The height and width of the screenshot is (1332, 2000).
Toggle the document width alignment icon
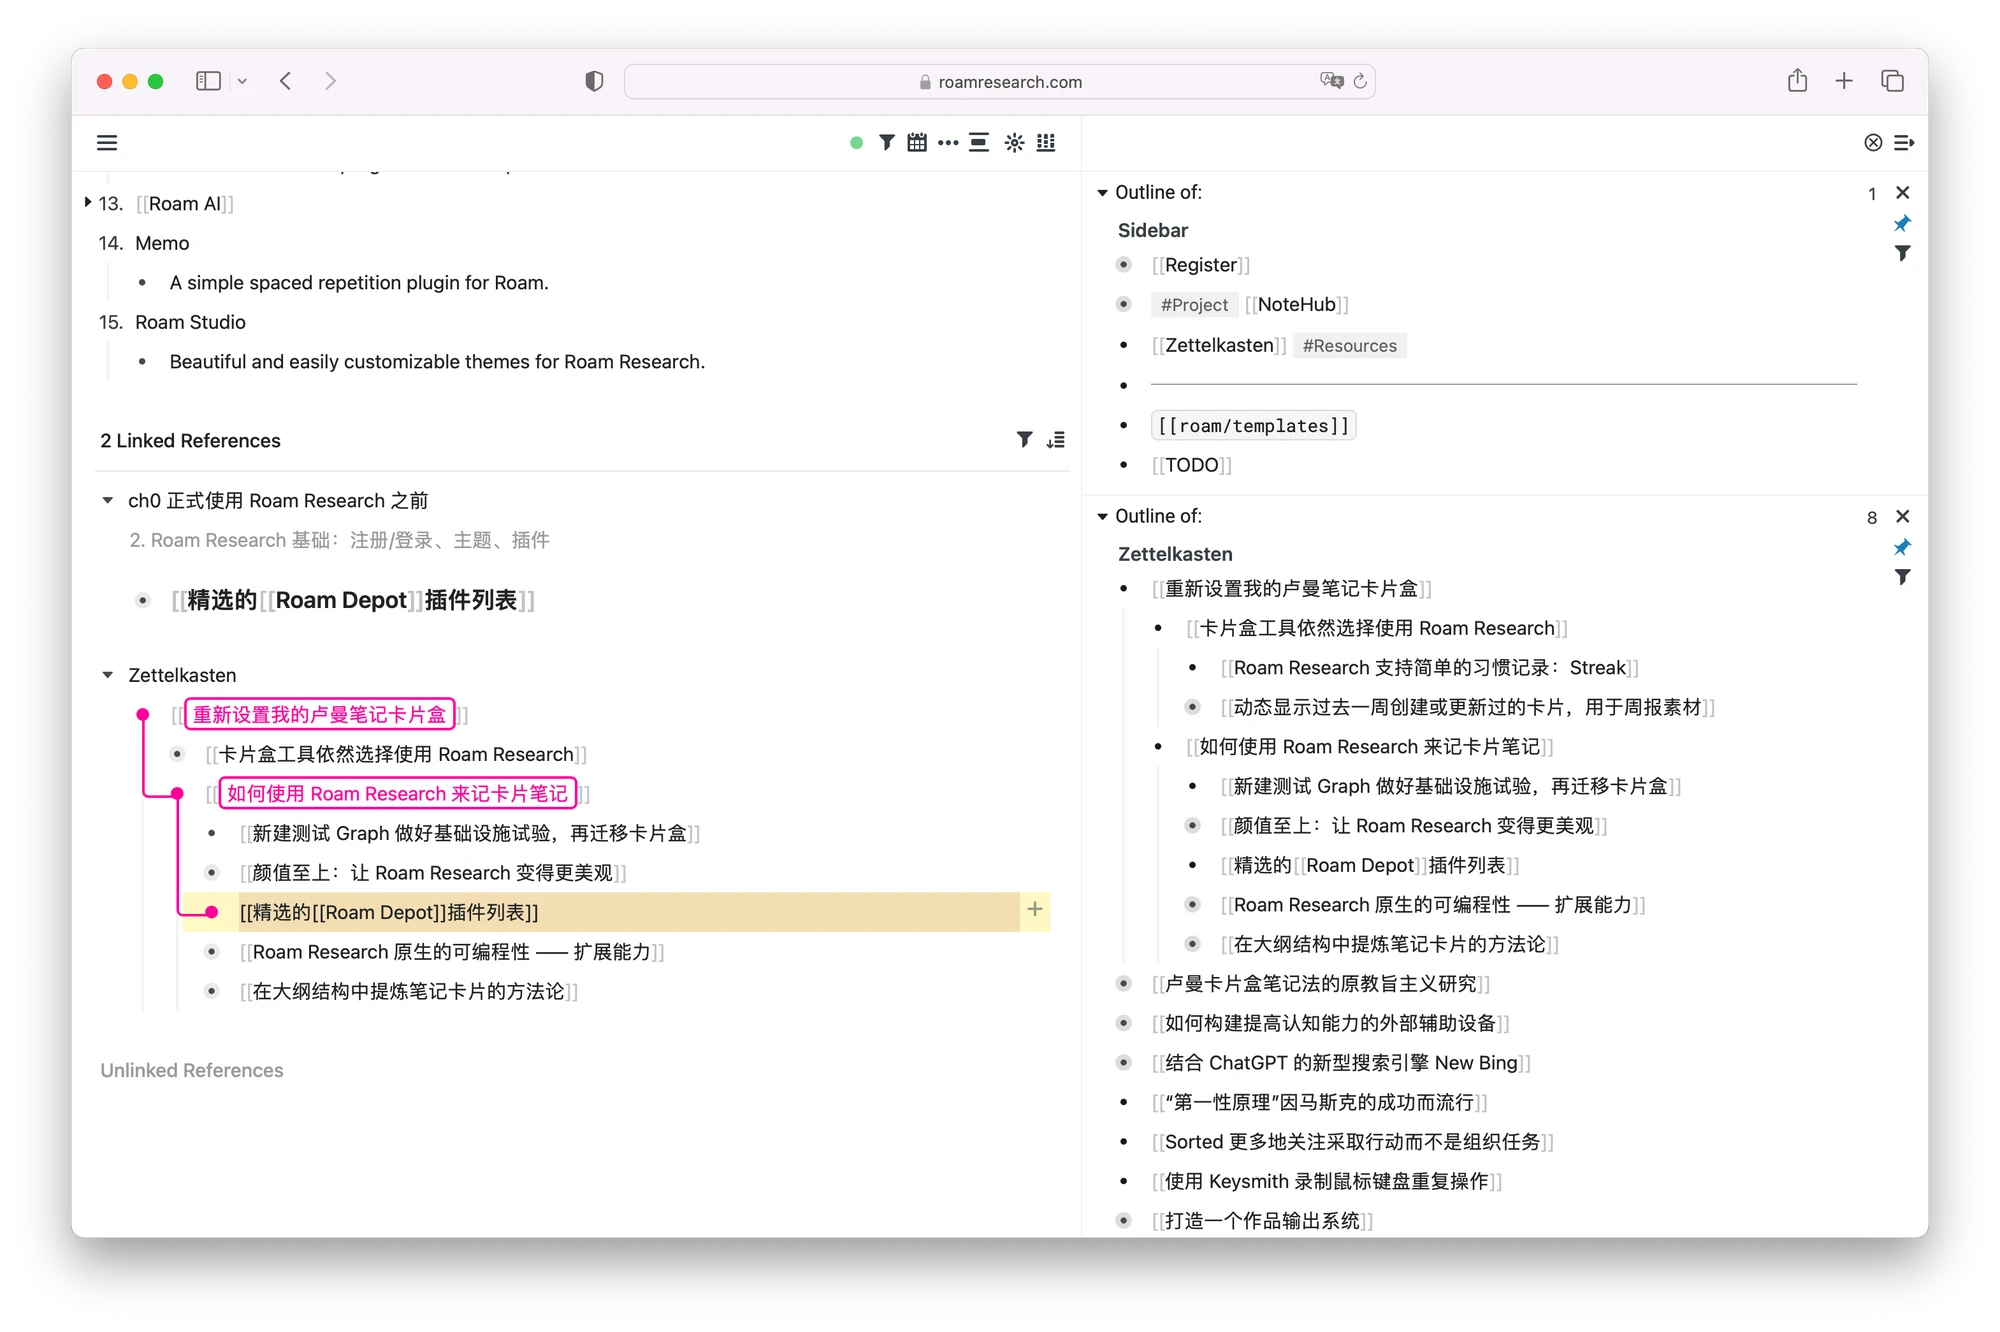coord(979,143)
